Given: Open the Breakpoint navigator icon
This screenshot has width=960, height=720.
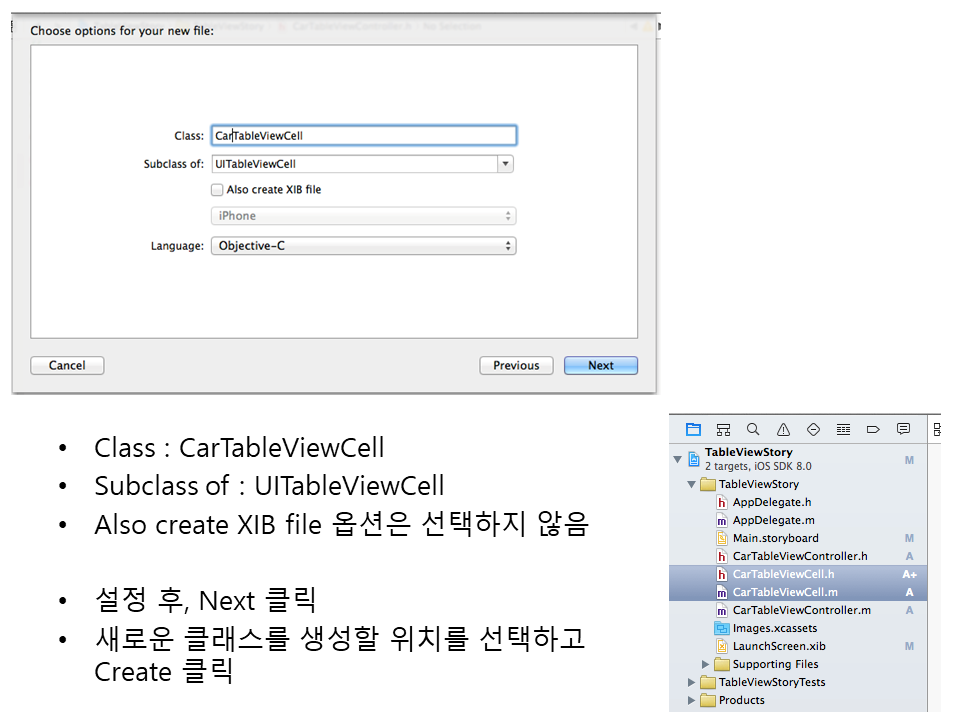Looking at the screenshot, I should tap(873, 429).
